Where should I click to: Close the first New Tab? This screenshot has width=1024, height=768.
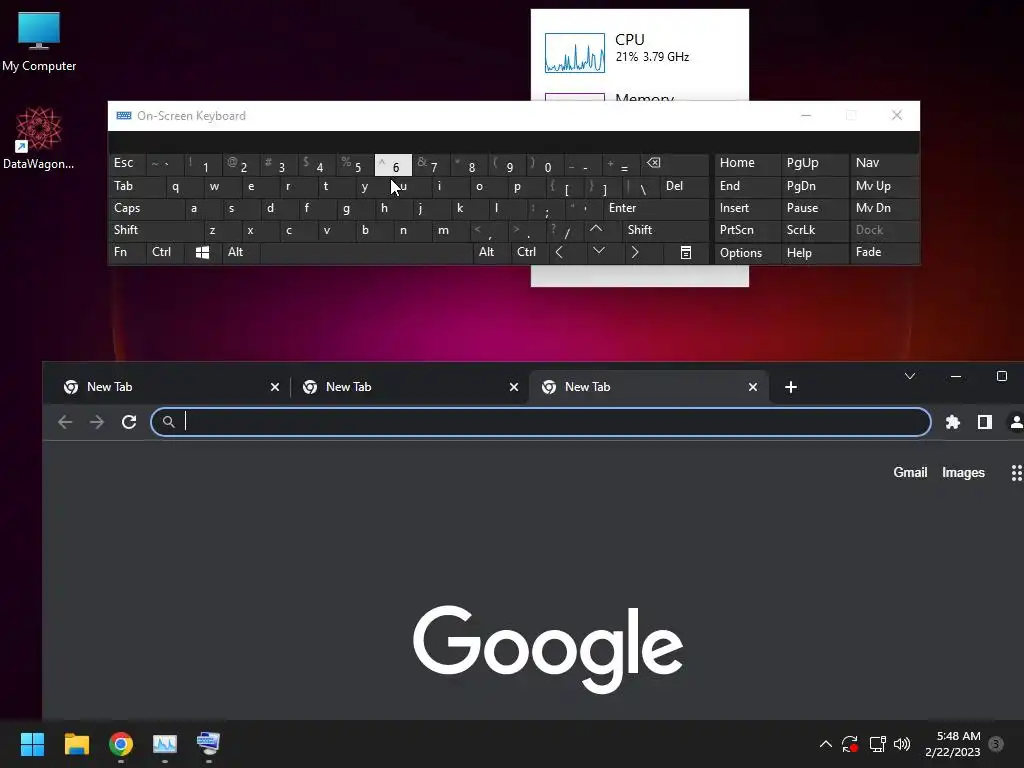click(275, 387)
